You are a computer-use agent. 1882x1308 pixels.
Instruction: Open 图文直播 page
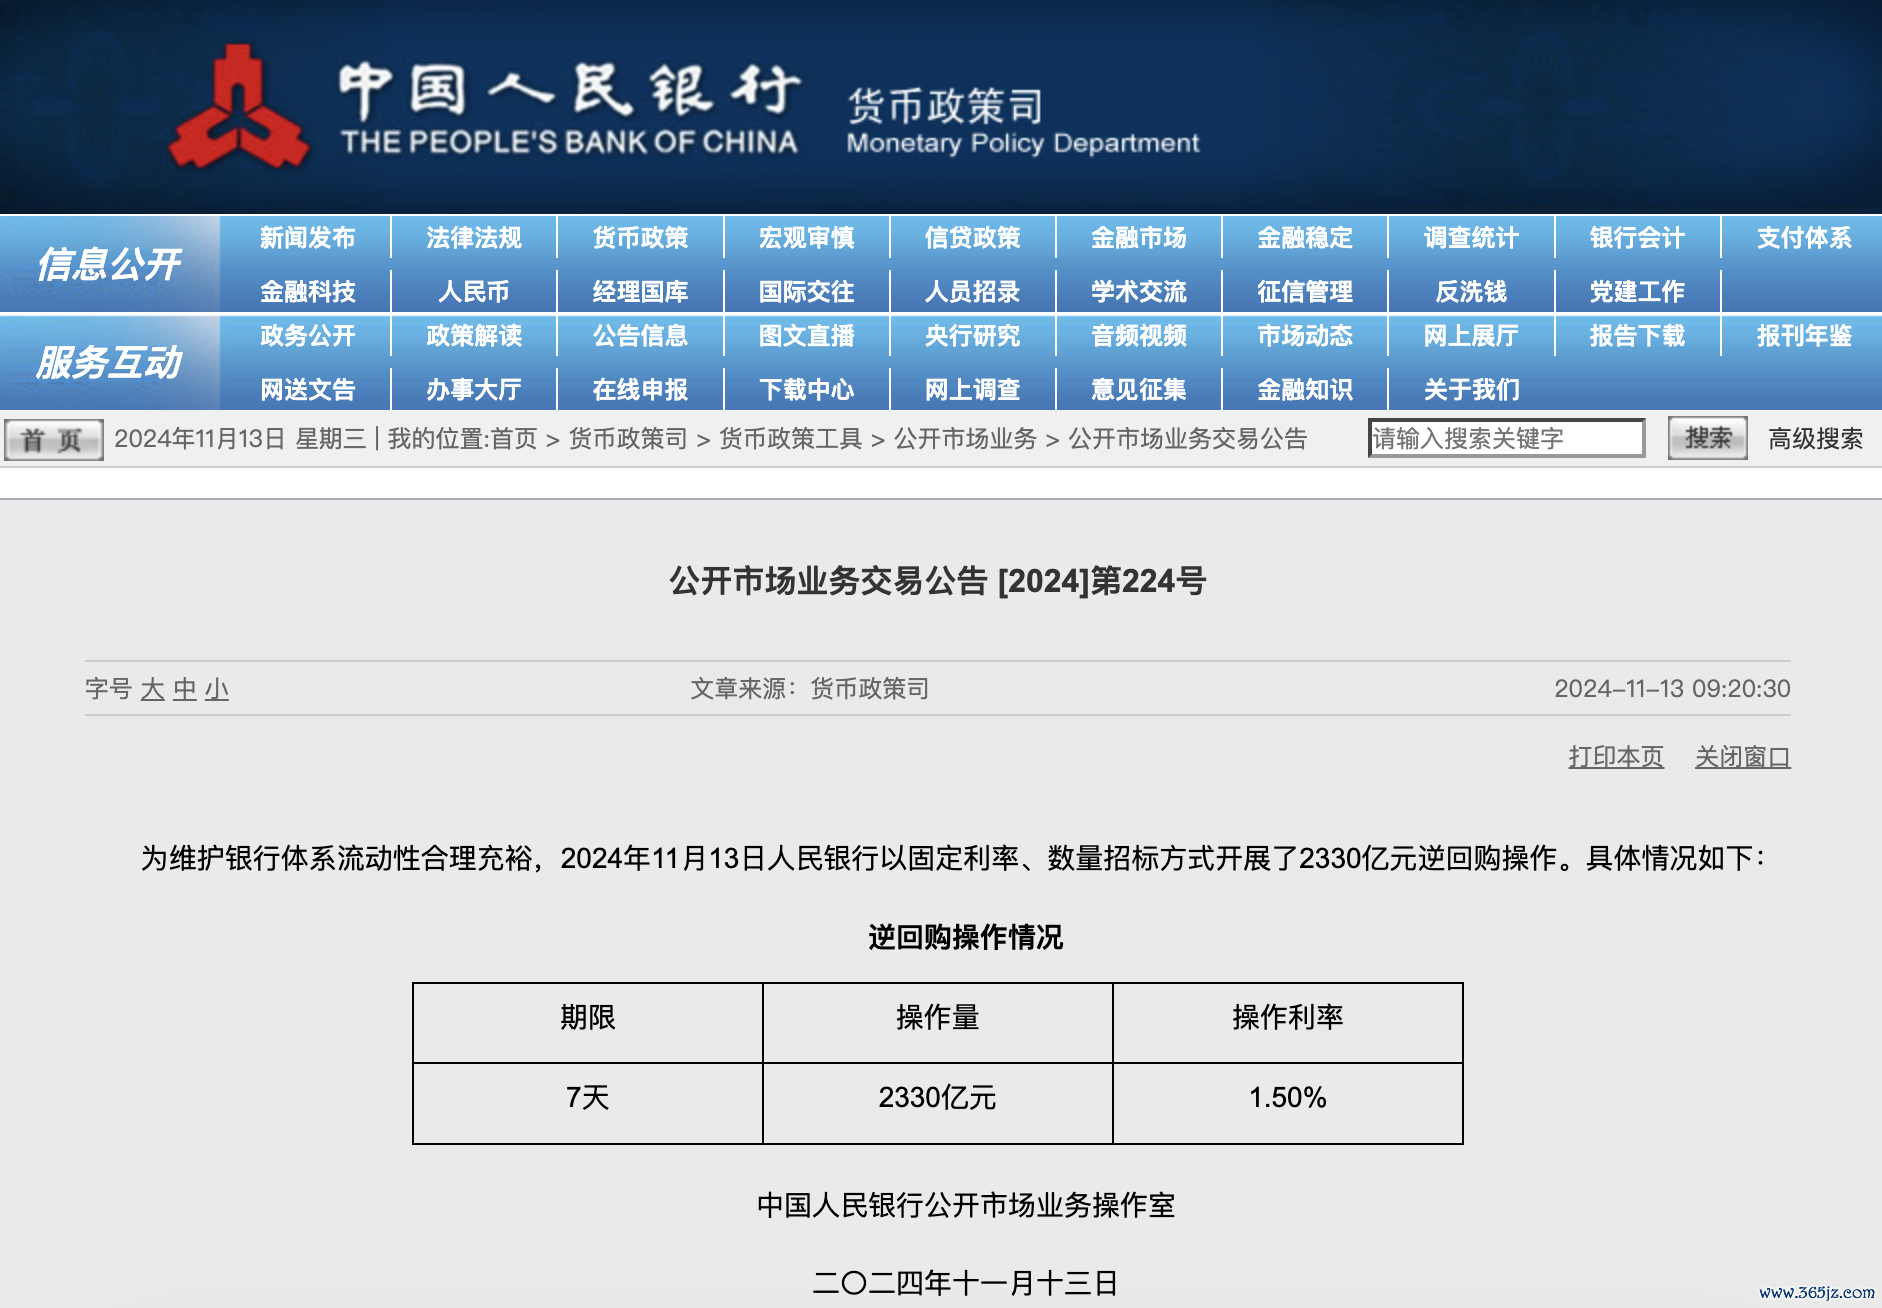(806, 336)
